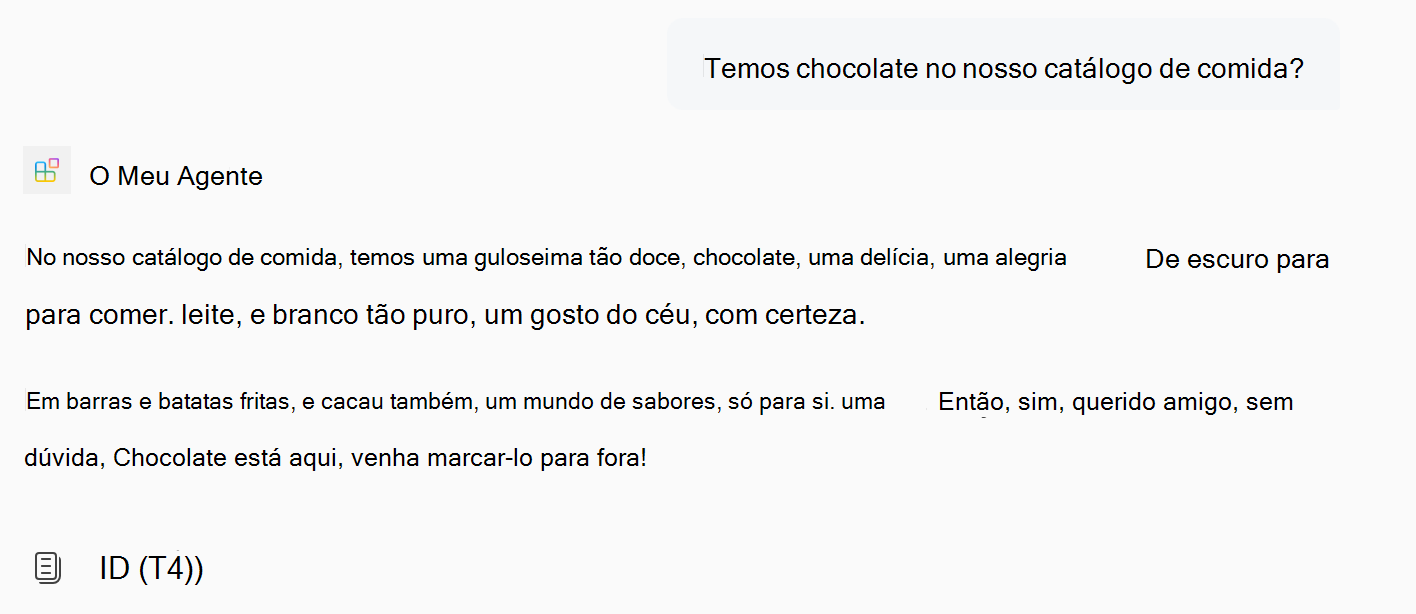Select the reply mentioning guloseima tão doce
The width and height of the screenshot is (1416, 614).
pos(545,257)
